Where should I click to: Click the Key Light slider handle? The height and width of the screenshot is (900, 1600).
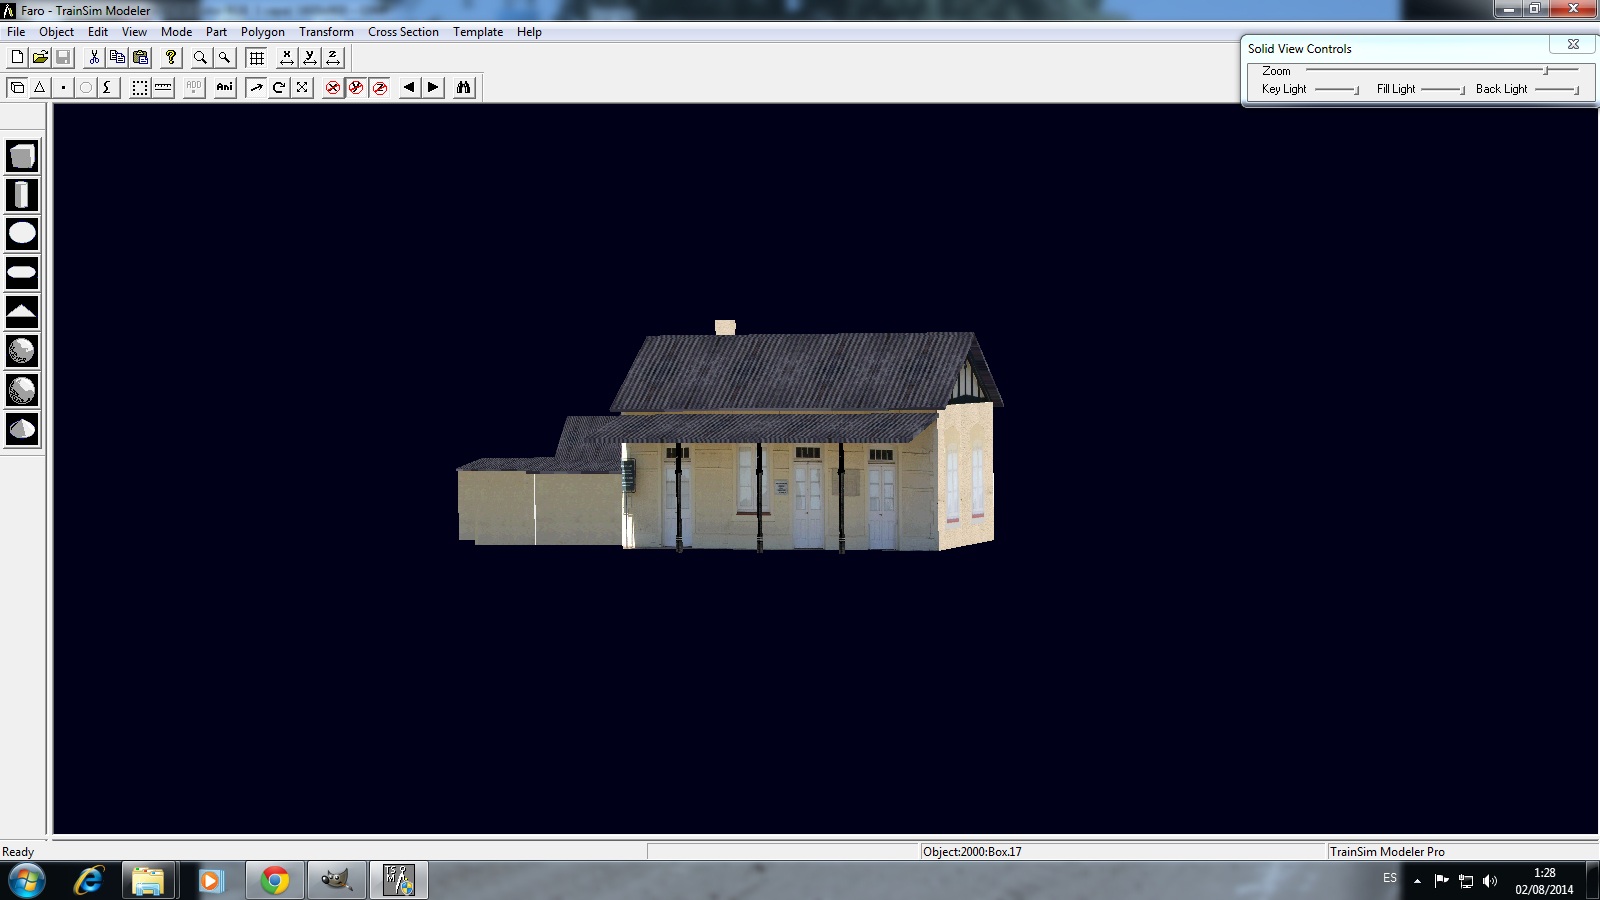click(1356, 90)
